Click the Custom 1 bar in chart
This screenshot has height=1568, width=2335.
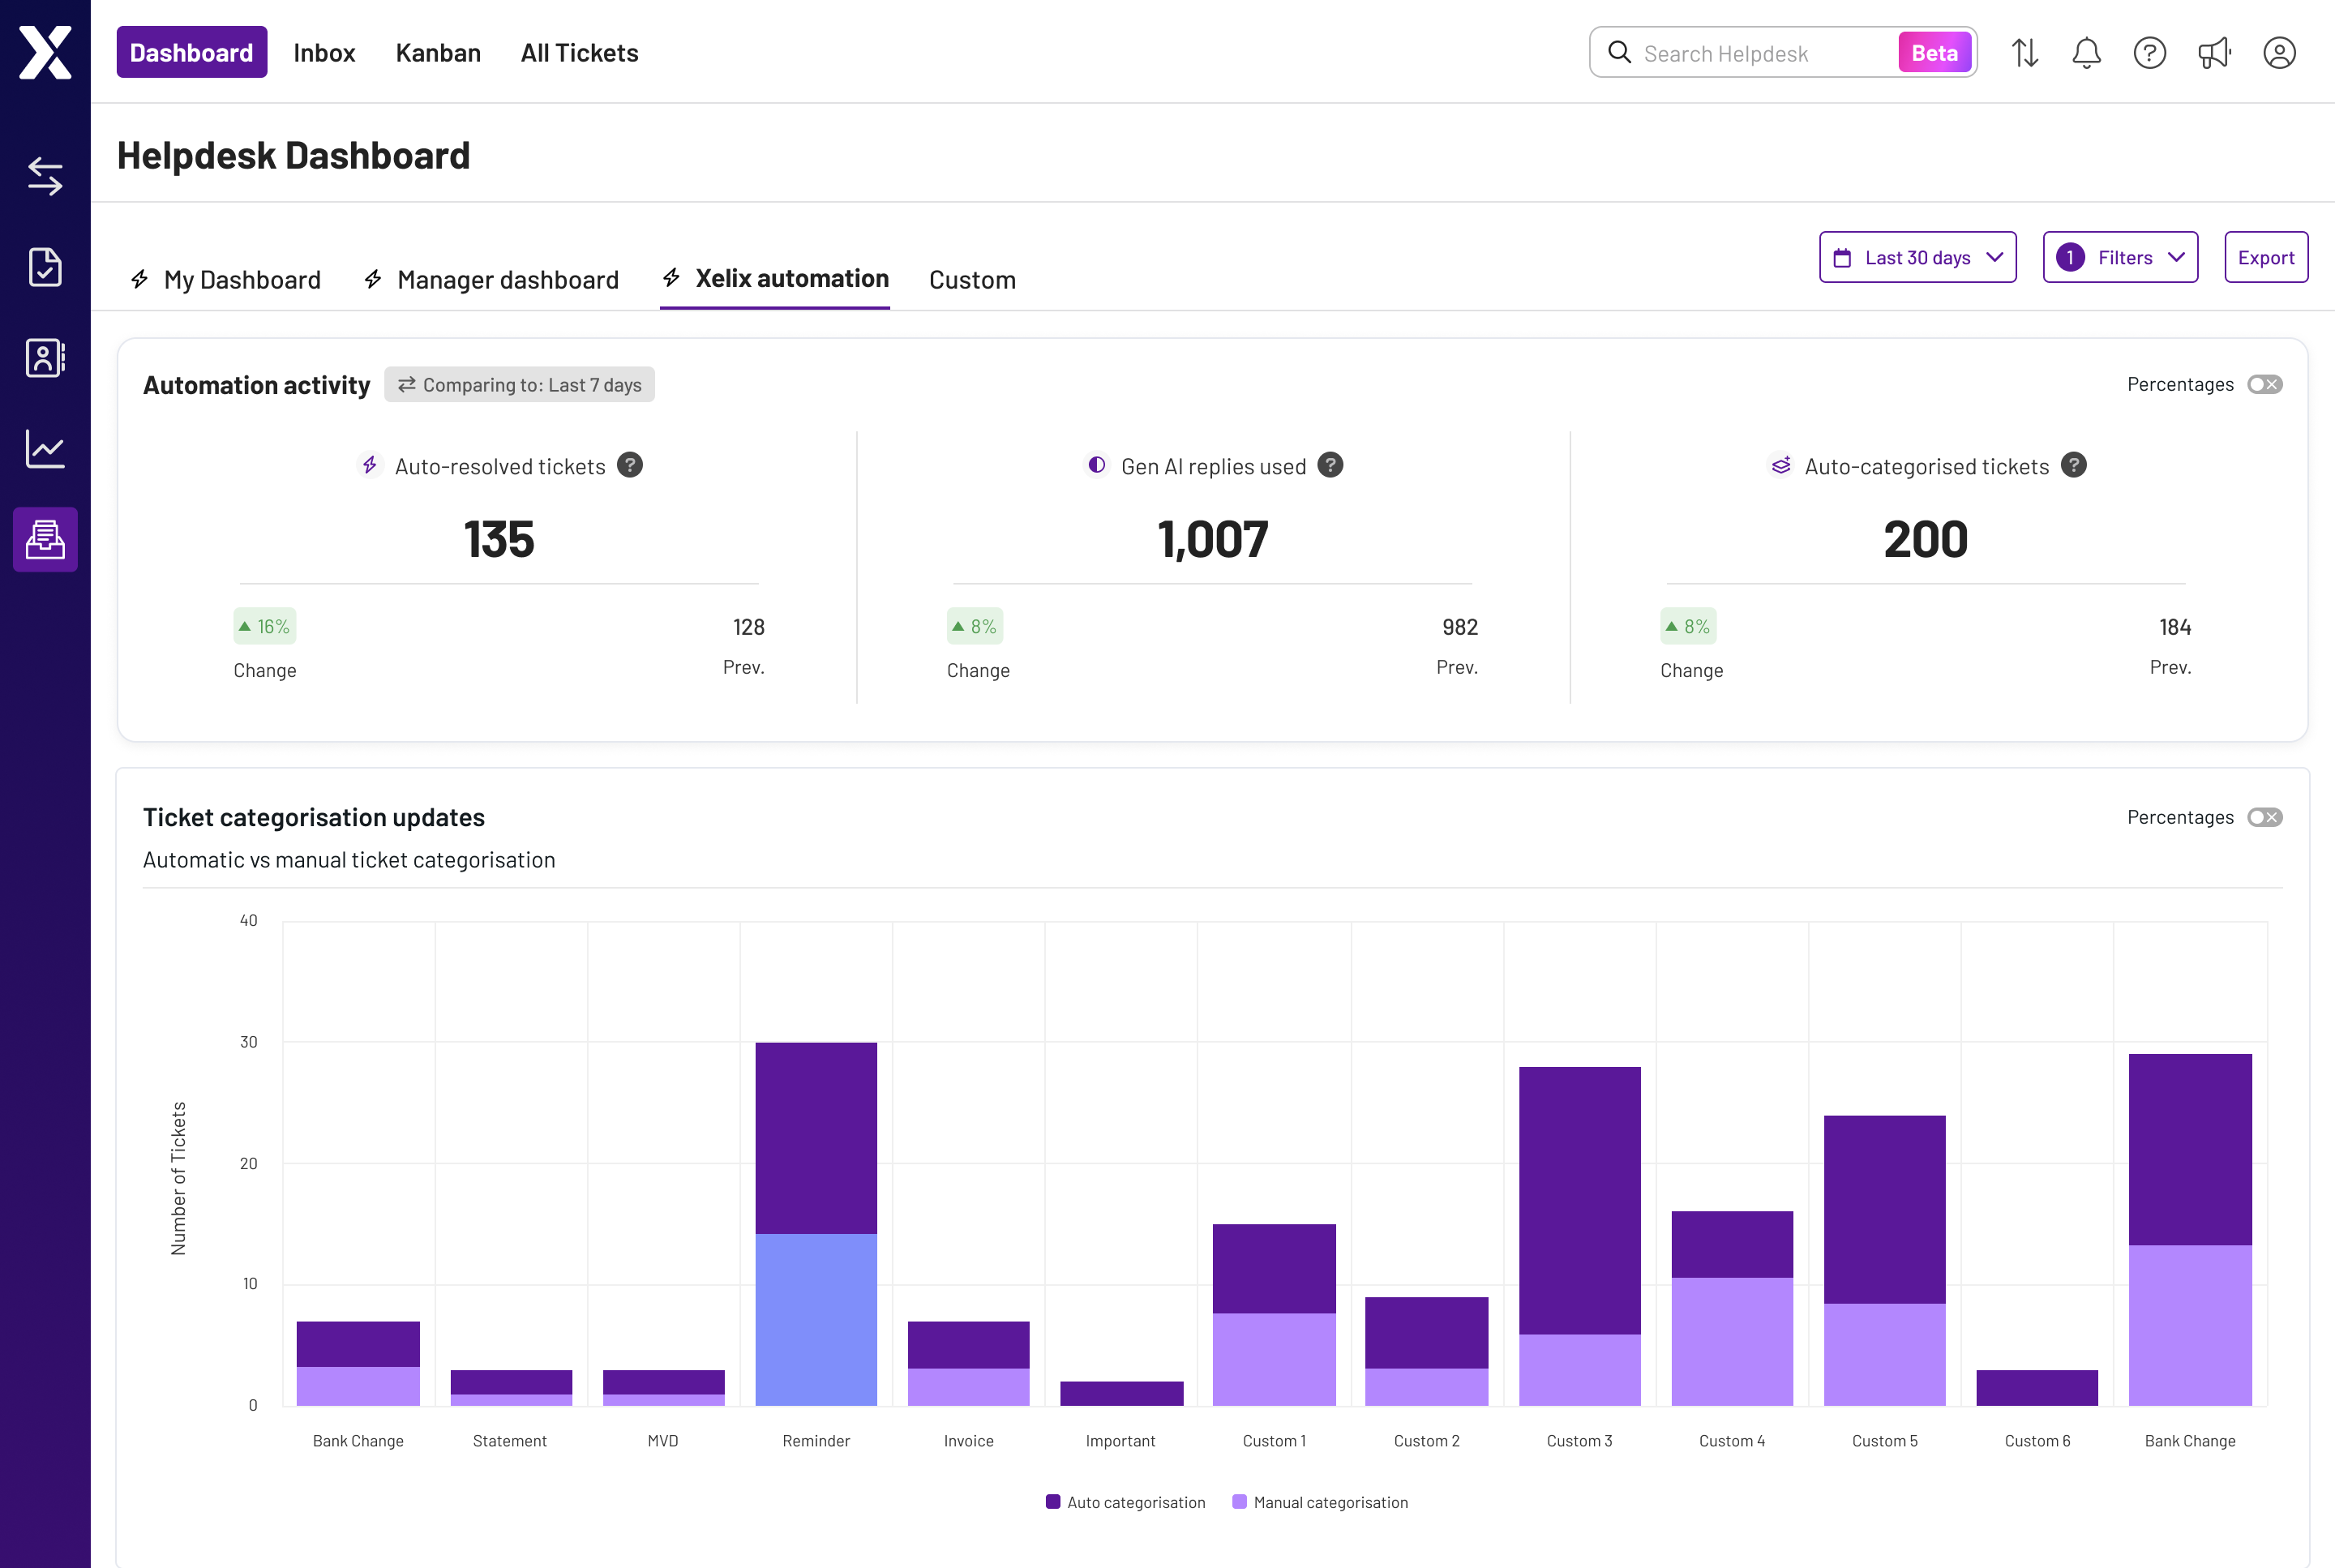[1274, 1314]
